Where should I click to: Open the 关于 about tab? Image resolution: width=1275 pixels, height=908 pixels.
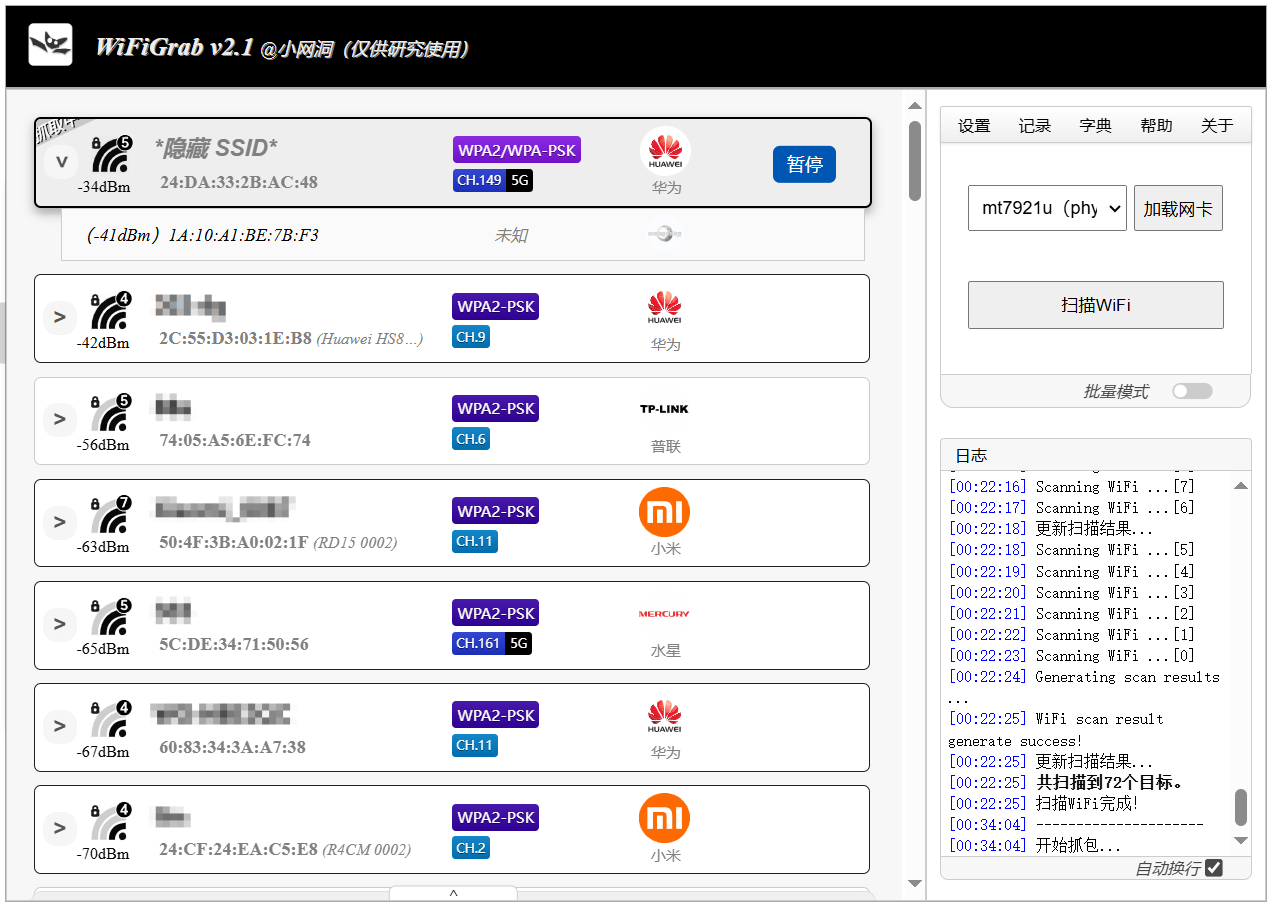pyautogui.click(x=1217, y=125)
